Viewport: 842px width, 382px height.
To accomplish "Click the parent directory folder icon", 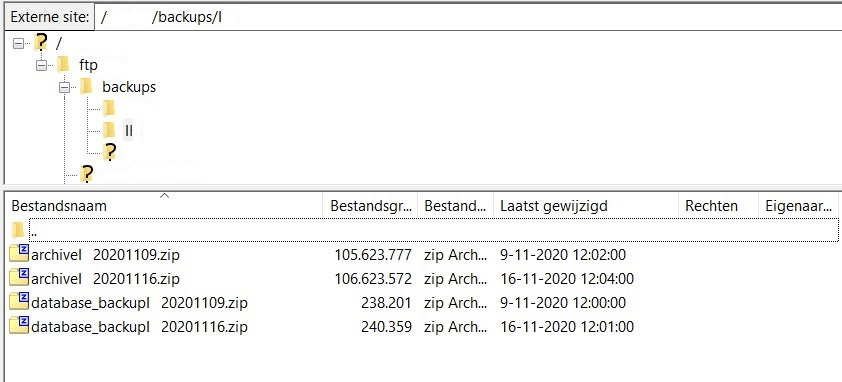I will pos(18,231).
